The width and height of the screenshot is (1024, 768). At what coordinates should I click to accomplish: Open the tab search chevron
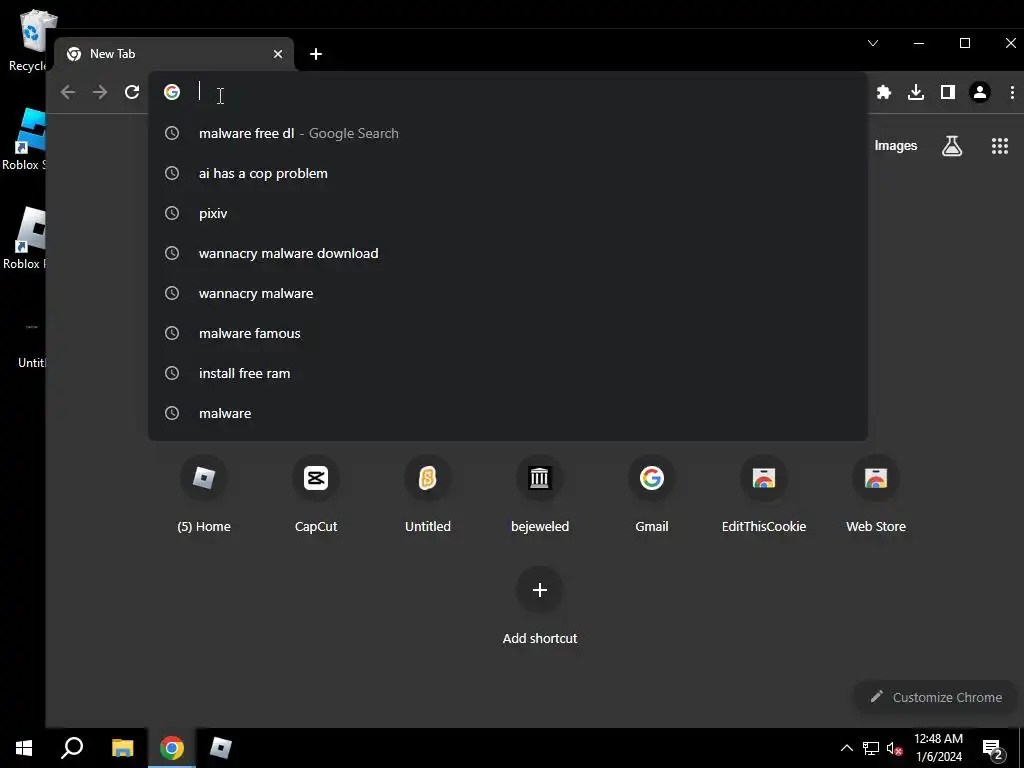pos(872,43)
